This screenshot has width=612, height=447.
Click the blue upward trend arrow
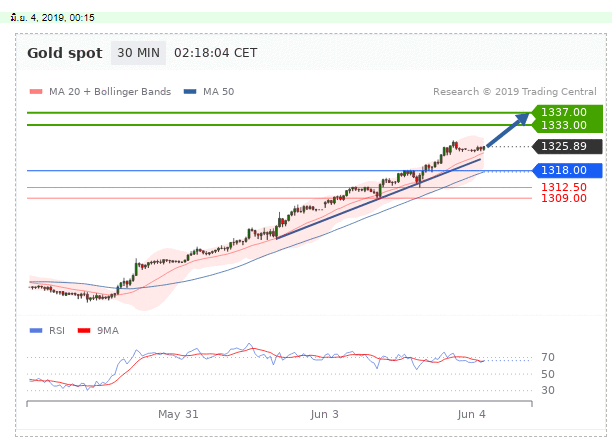pyautogui.click(x=510, y=130)
